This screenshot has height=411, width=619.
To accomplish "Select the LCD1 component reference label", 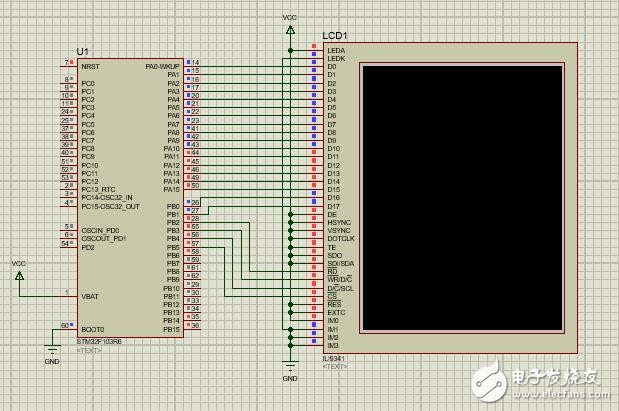I will pos(335,36).
